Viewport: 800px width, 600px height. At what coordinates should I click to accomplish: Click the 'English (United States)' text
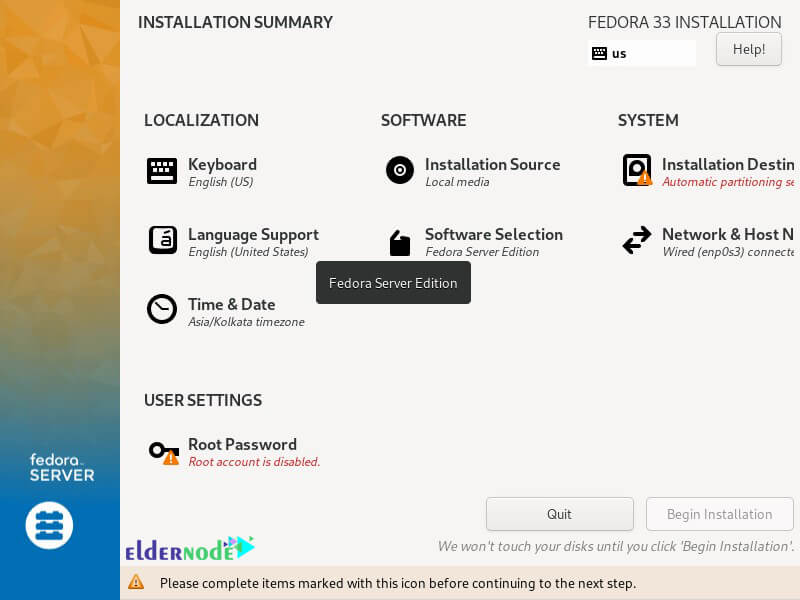248,252
